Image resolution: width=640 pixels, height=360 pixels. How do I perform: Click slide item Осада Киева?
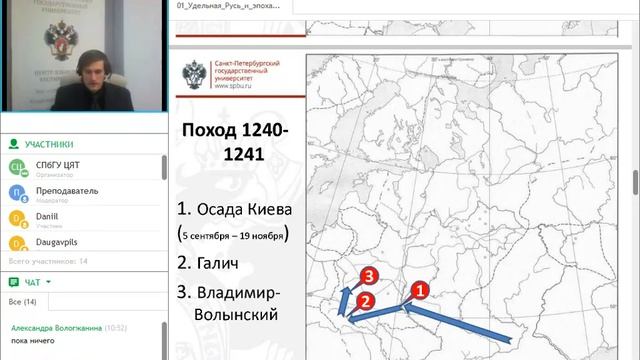click(x=244, y=209)
